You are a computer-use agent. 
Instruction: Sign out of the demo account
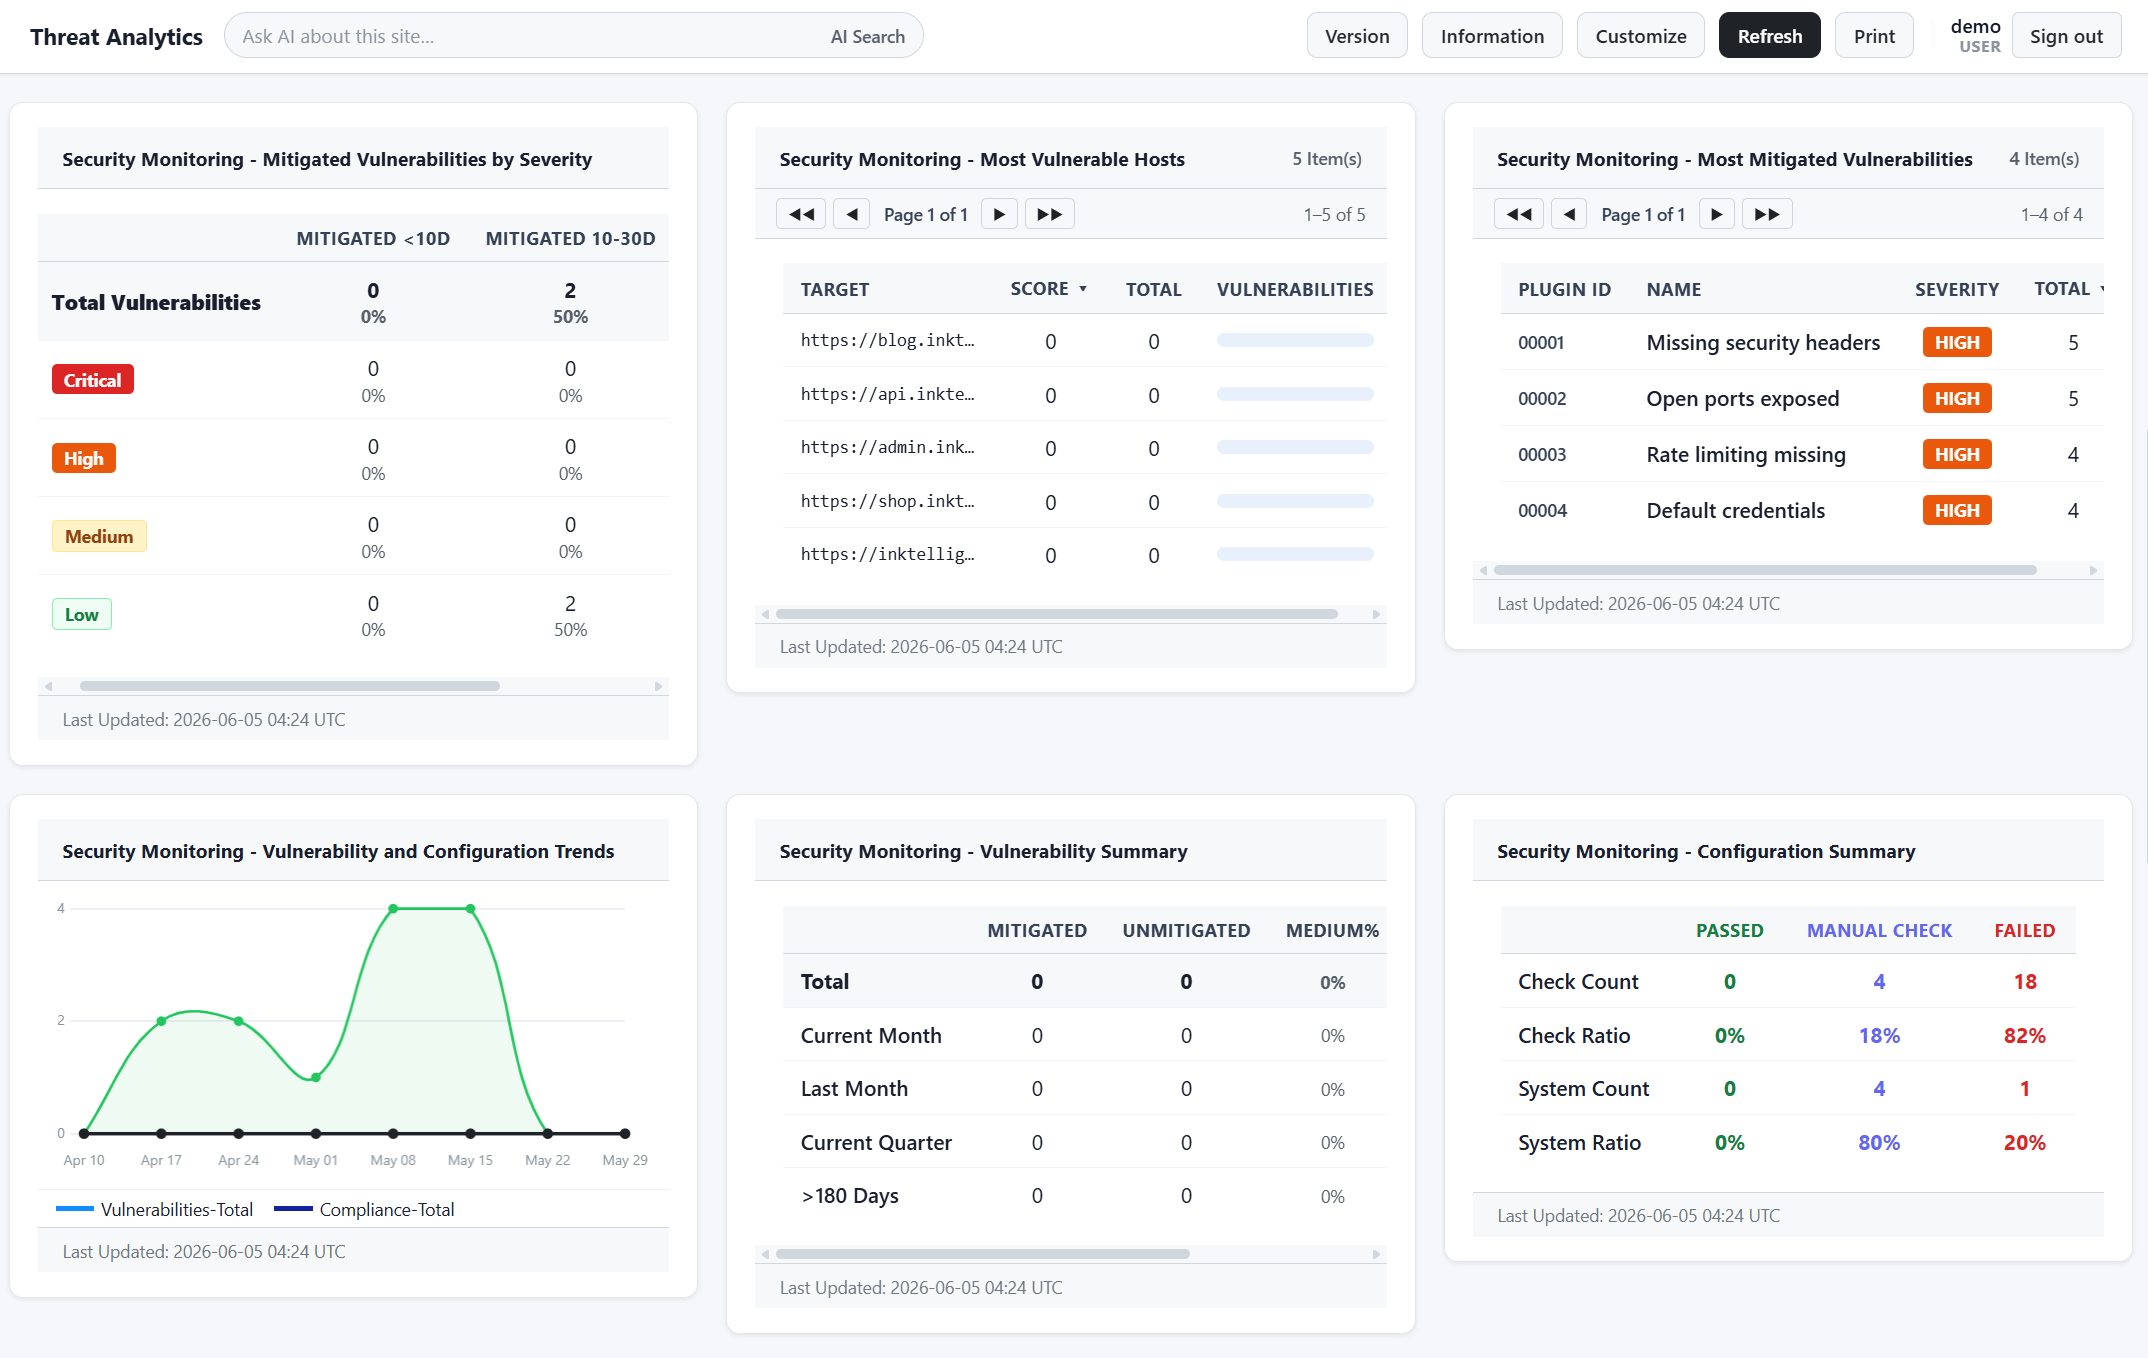point(2066,36)
